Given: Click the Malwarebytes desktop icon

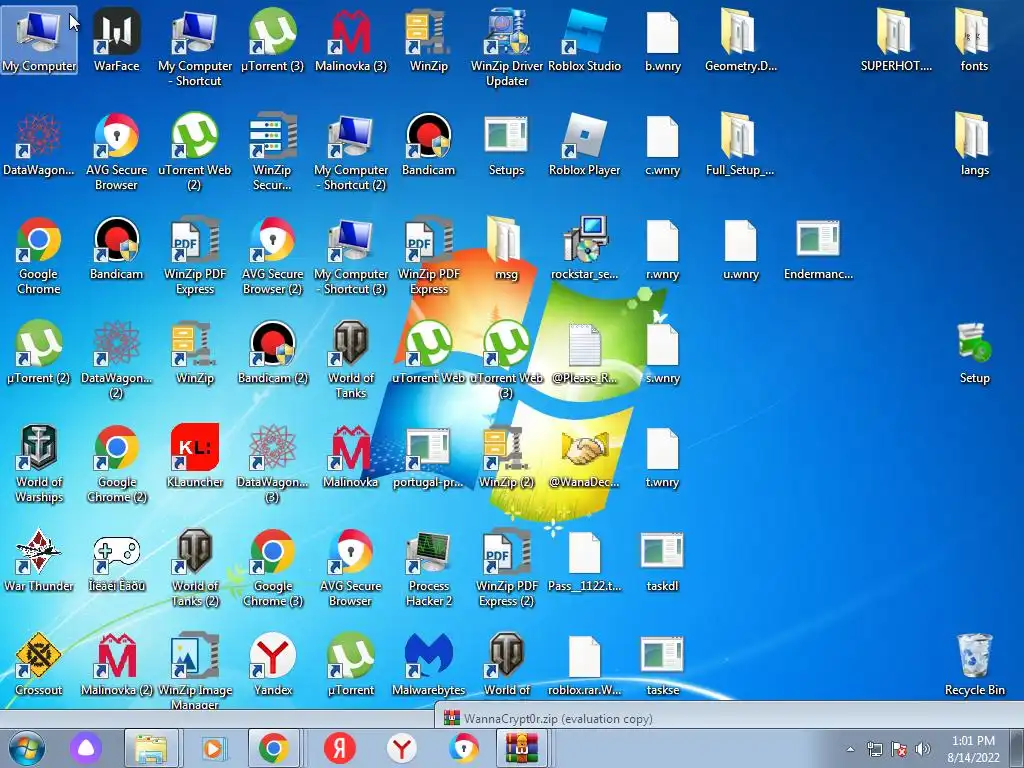Looking at the screenshot, I should tap(428, 664).
